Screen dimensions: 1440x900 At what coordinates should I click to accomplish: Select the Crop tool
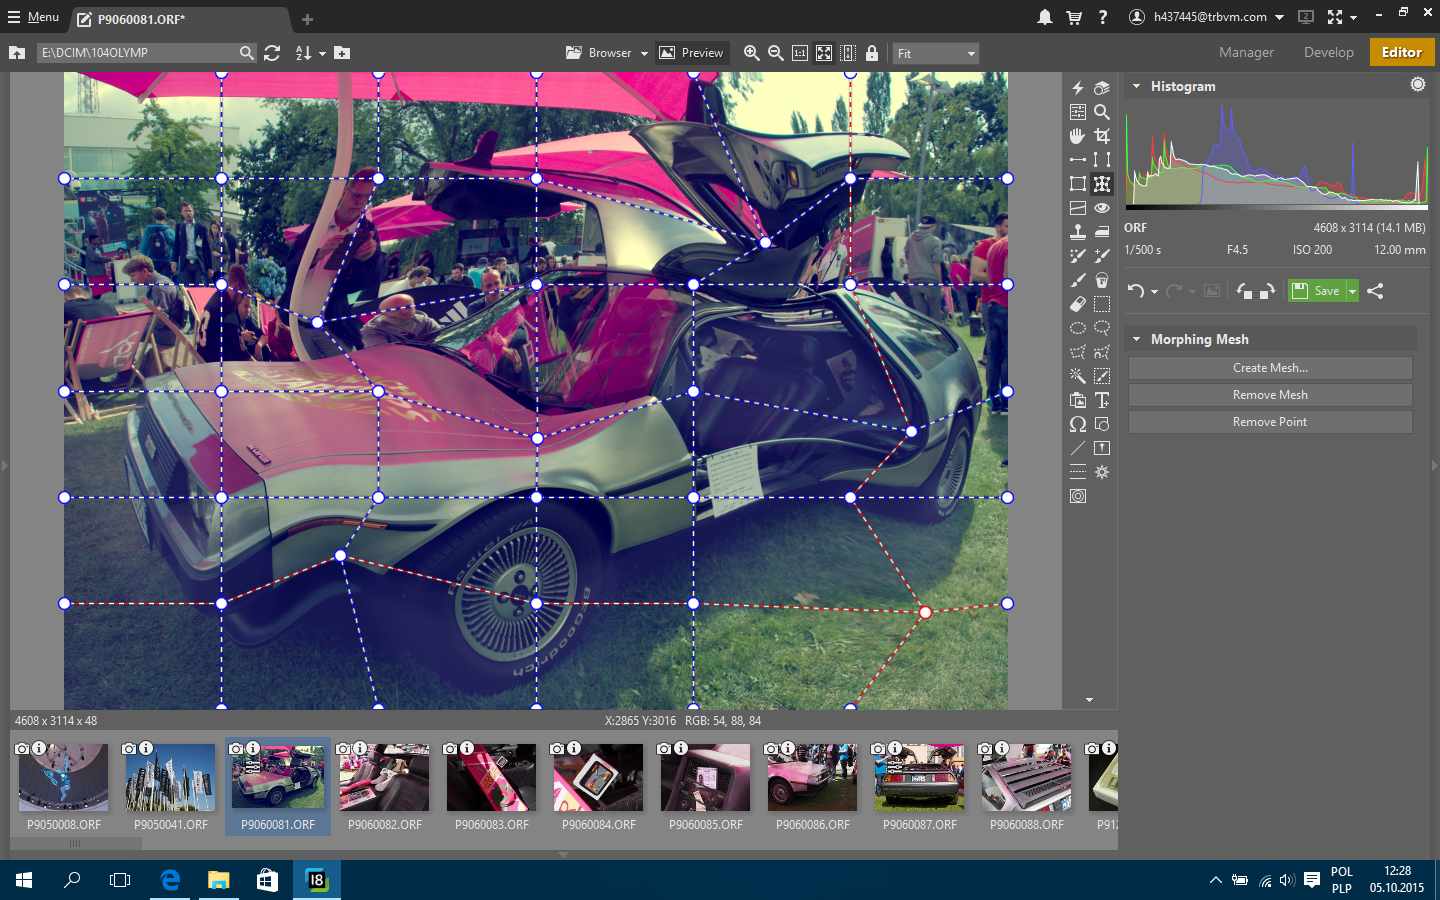click(1102, 135)
